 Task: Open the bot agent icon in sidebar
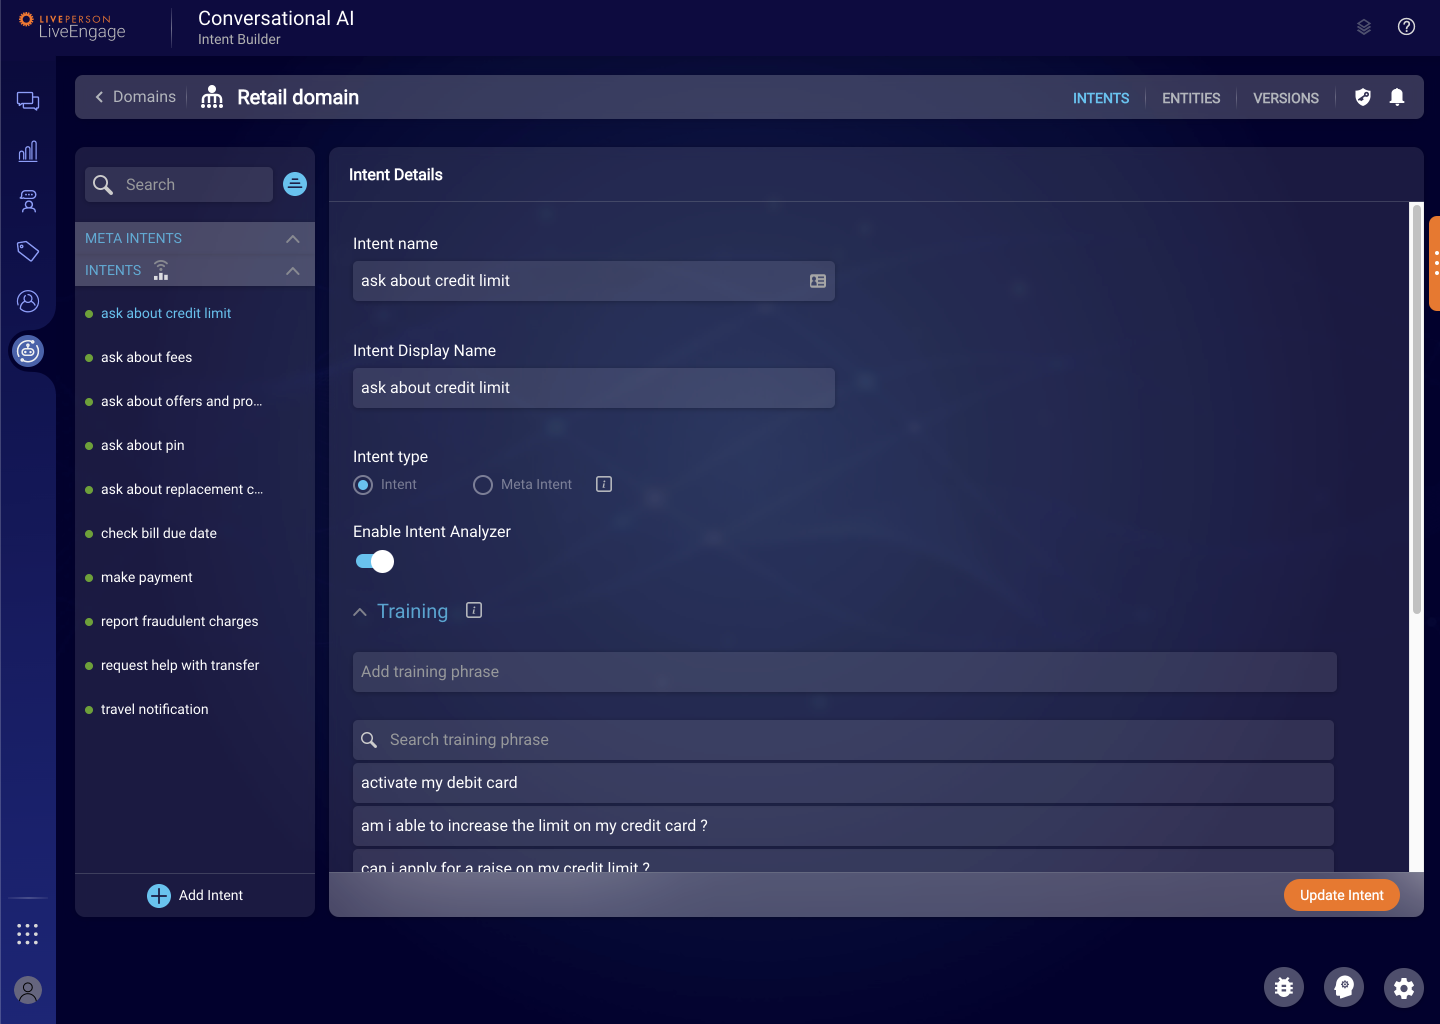point(28,201)
